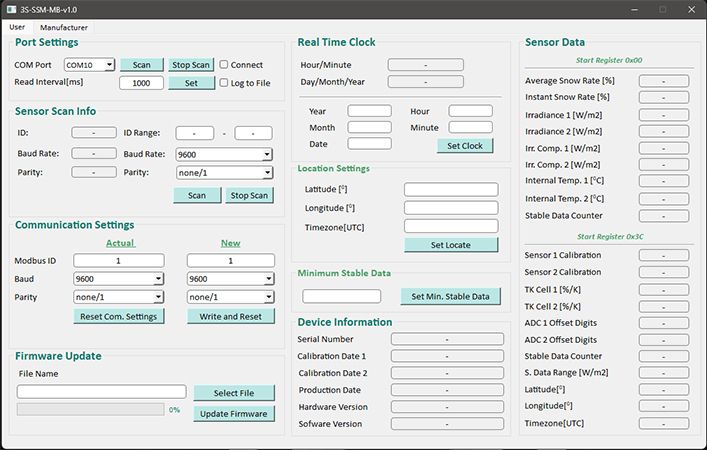Click the firmware update progress bar
Viewport: 707px width, 450px height.
pos(91,409)
